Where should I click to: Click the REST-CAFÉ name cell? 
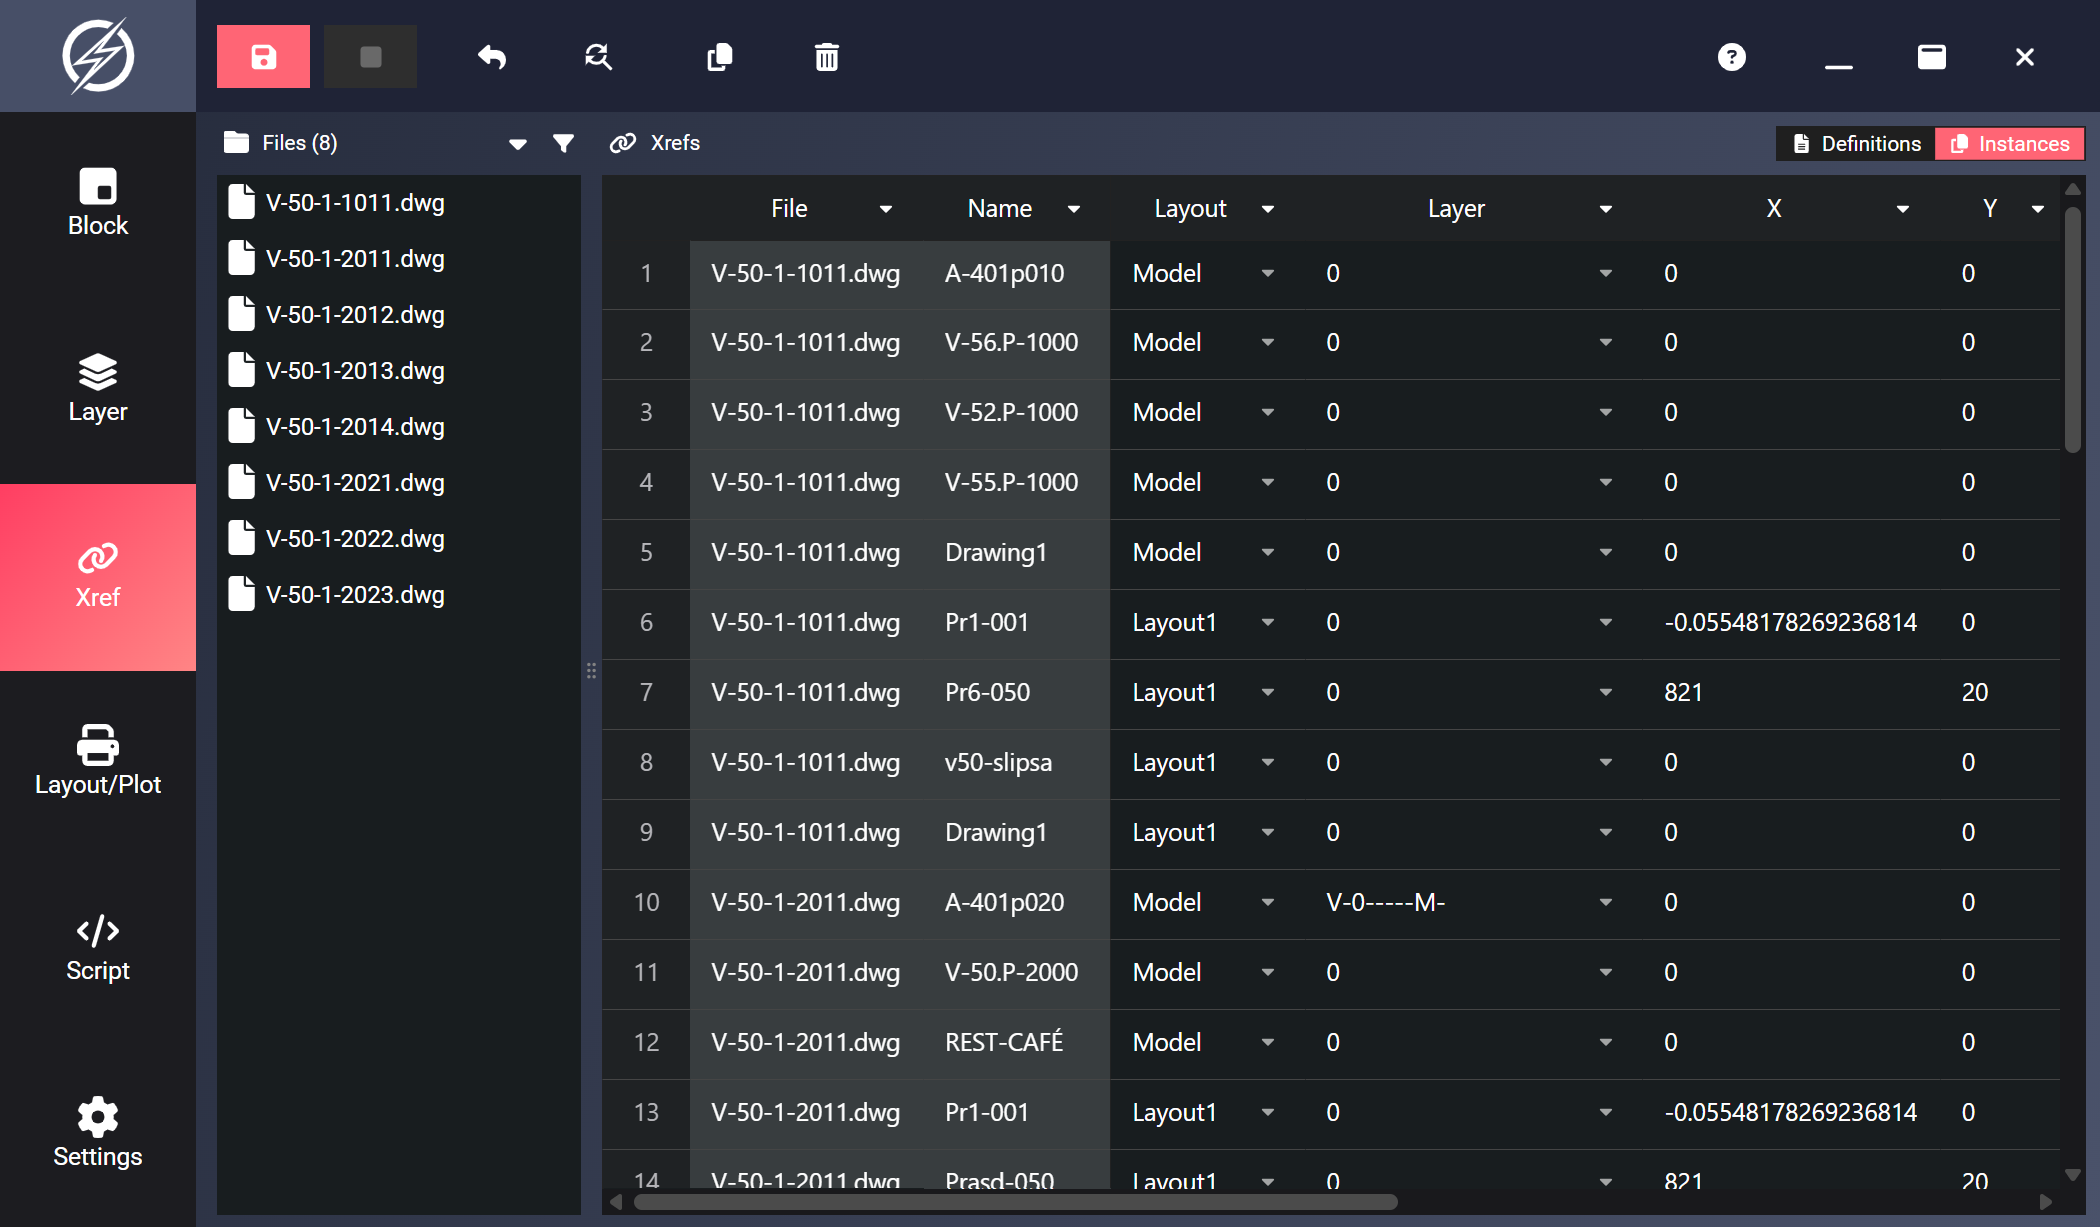(x=1016, y=1043)
